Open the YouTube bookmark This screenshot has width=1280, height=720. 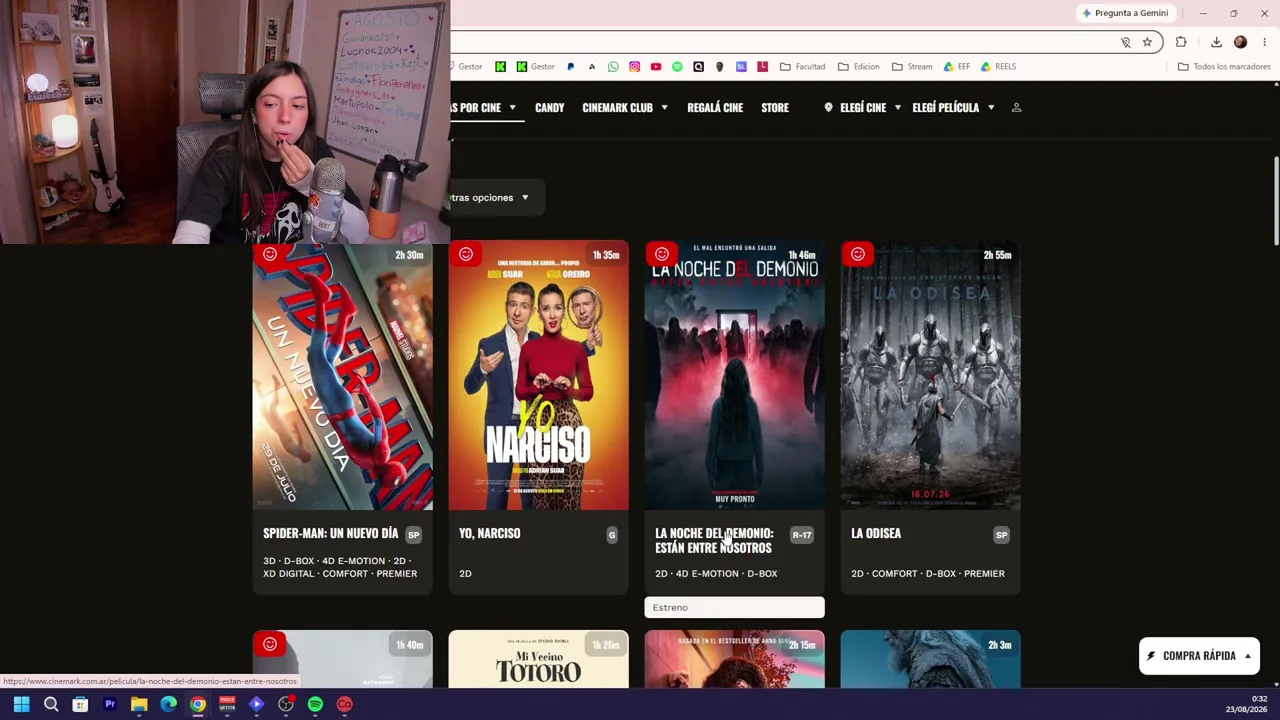pyautogui.click(x=656, y=67)
